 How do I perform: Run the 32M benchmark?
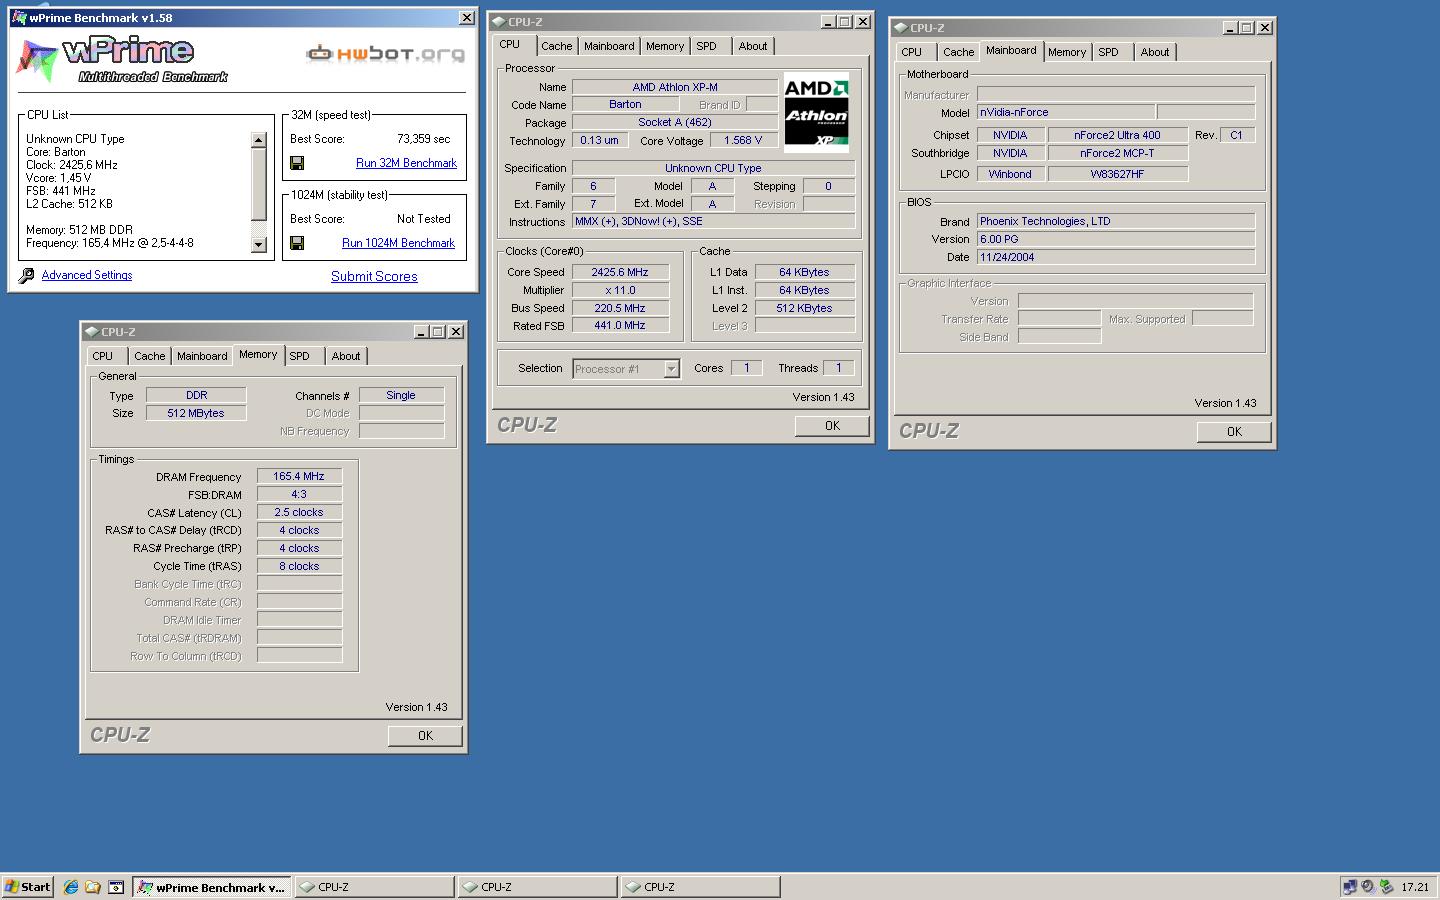pos(406,163)
